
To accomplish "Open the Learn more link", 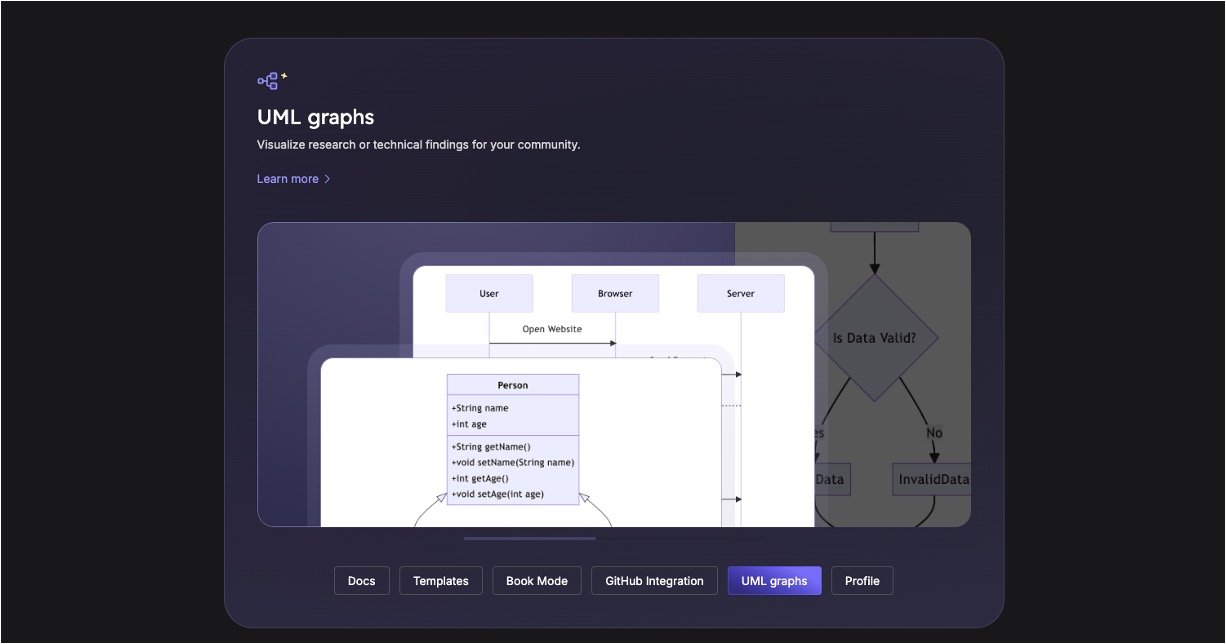I will coord(288,179).
